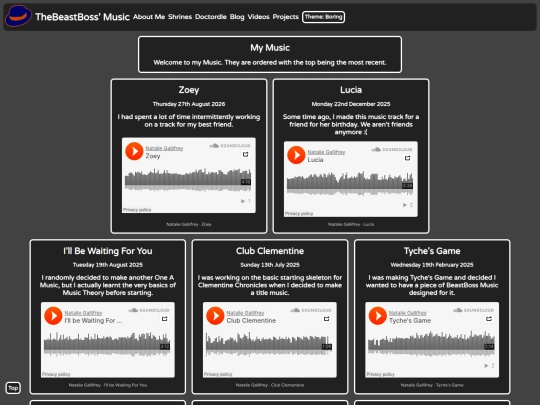
Task: Open SoundCloud logo in Tyche's Game player
Action: (473, 310)
